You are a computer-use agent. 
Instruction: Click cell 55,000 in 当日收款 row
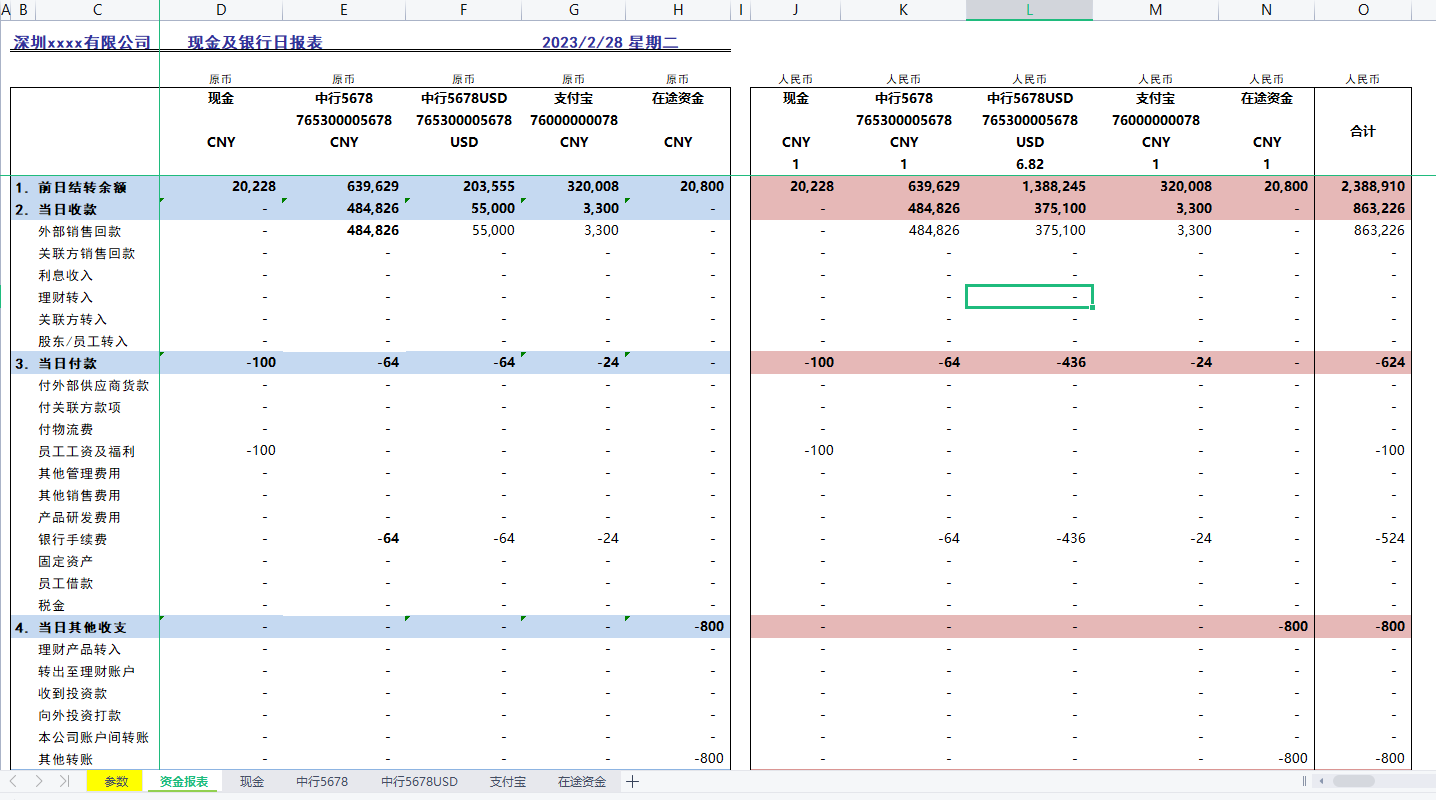pyautogui.click(x=464, y=209)
